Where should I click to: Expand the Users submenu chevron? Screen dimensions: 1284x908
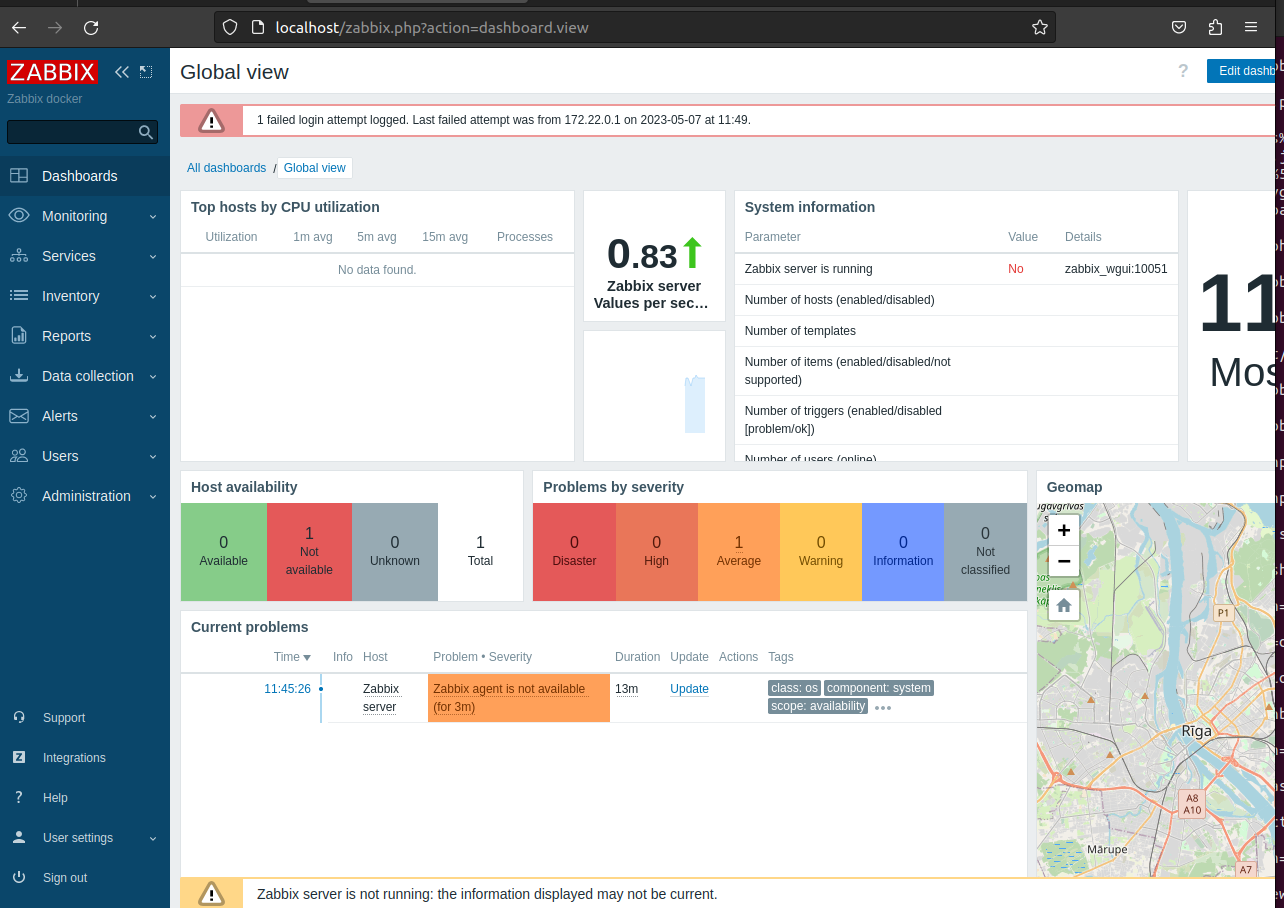pos(152,456)
